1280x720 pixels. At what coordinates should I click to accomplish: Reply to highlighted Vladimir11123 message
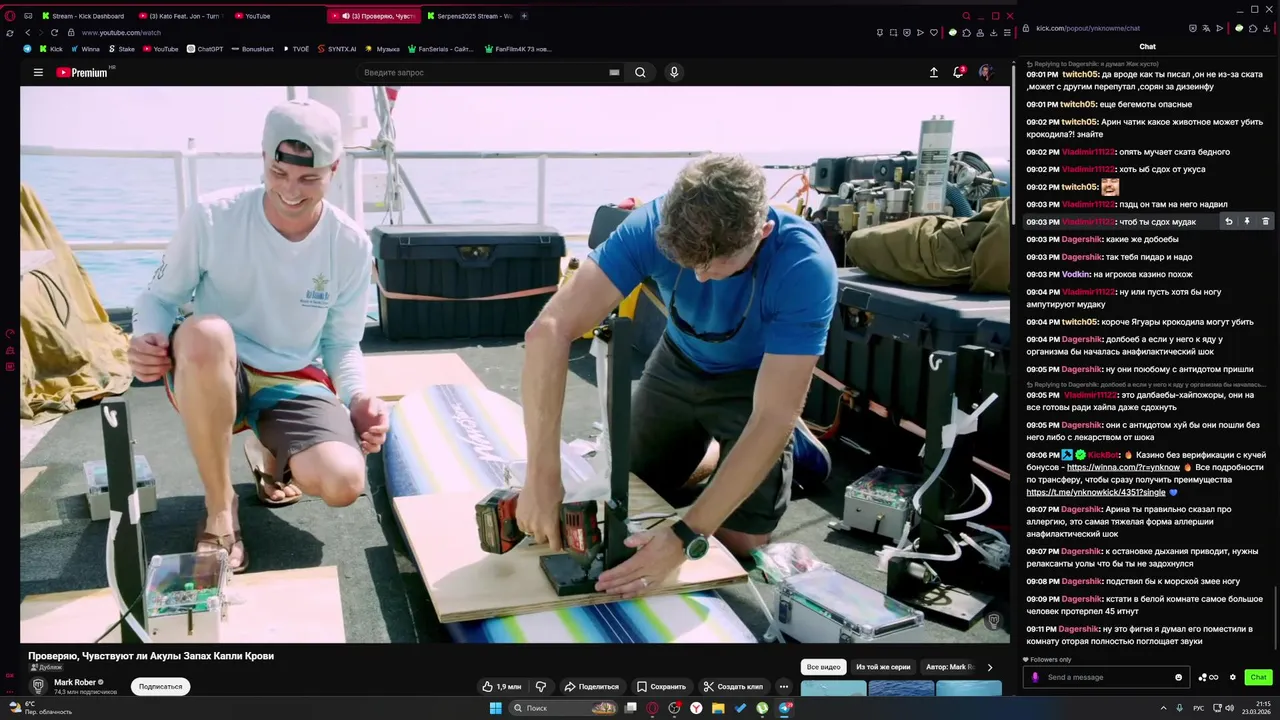[x=1229, y=222]
